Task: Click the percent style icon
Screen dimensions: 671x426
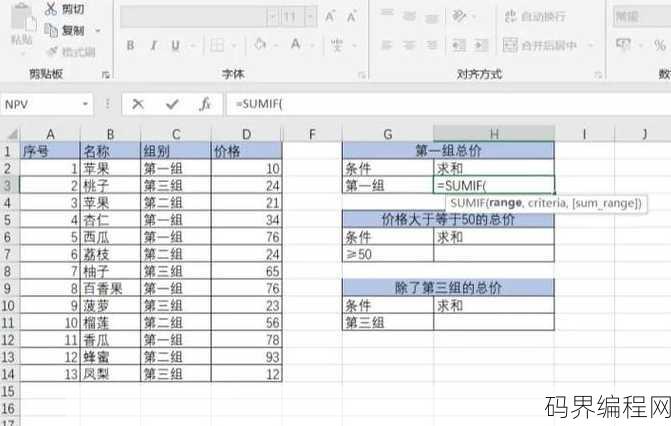Action: (x=660, y=45)
